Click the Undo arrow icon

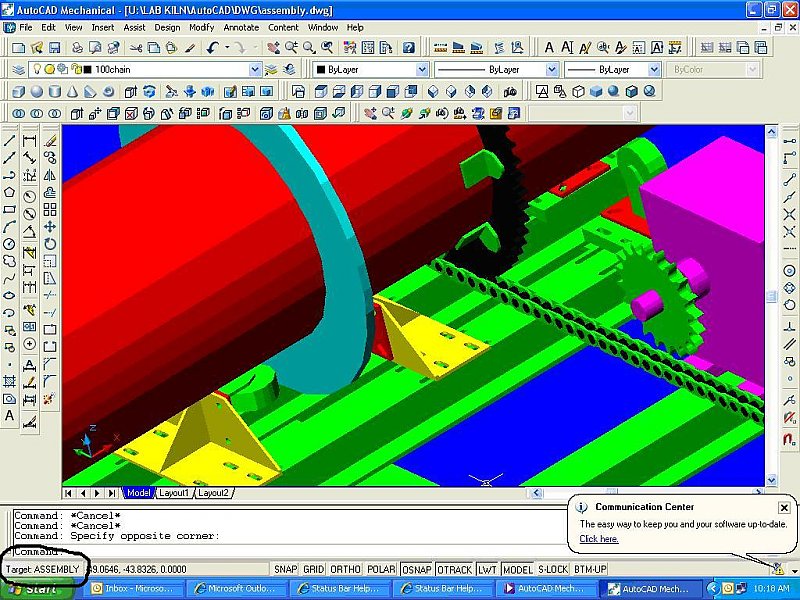pos(212,47)
